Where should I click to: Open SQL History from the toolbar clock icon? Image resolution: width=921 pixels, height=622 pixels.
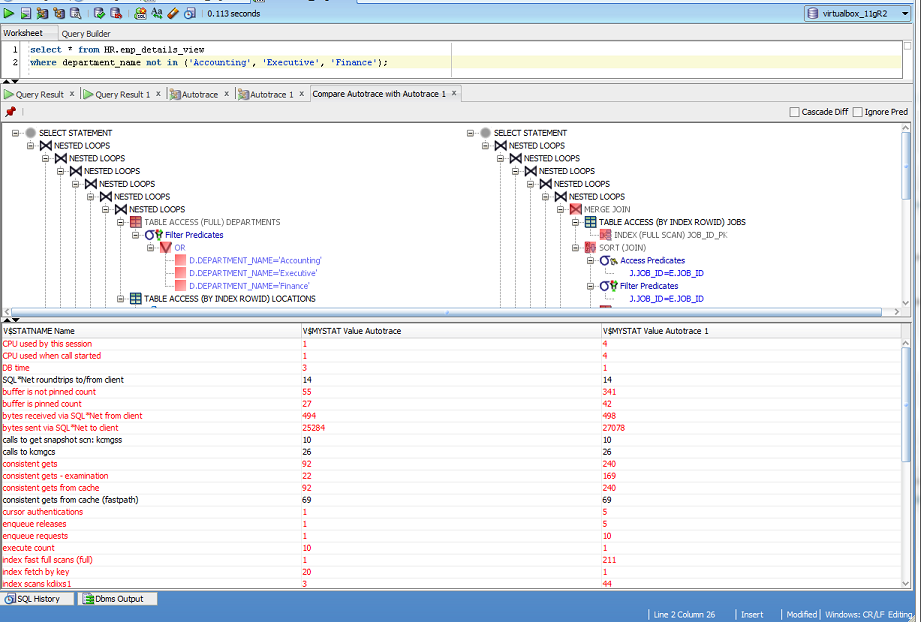190,13
